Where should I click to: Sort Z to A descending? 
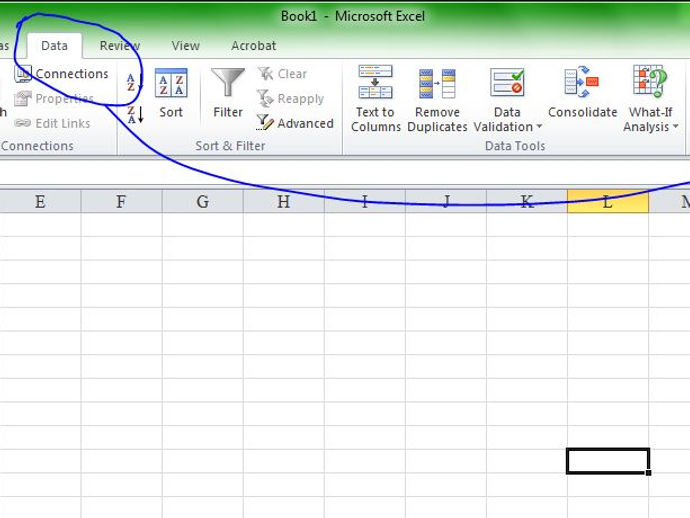(x=135, y=114)
